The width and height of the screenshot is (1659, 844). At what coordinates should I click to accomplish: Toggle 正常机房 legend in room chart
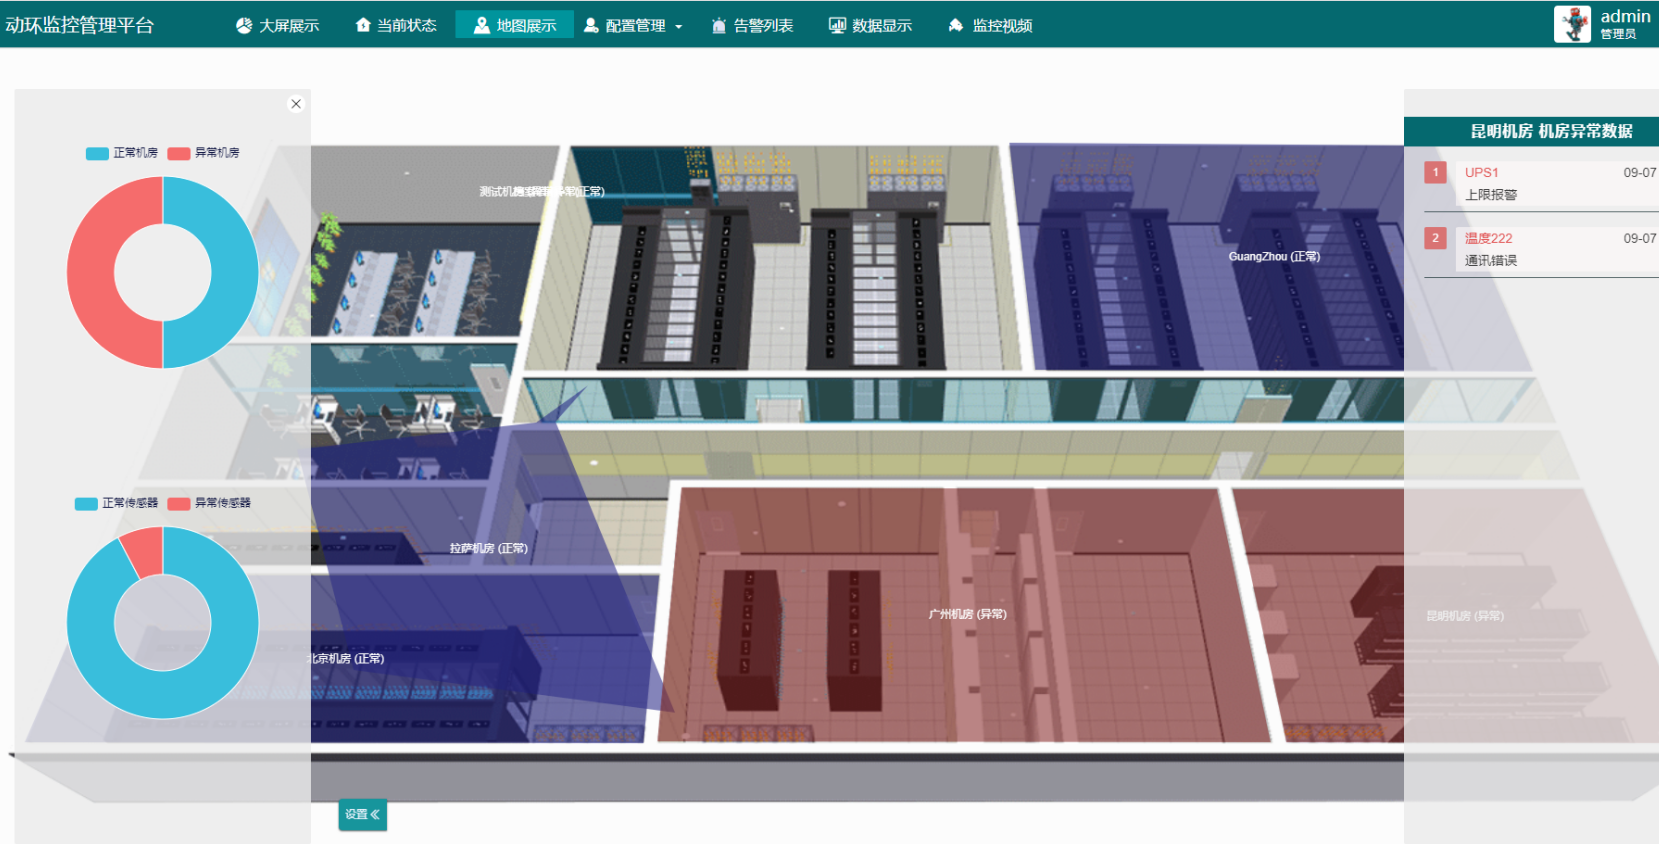pos(122,153)
